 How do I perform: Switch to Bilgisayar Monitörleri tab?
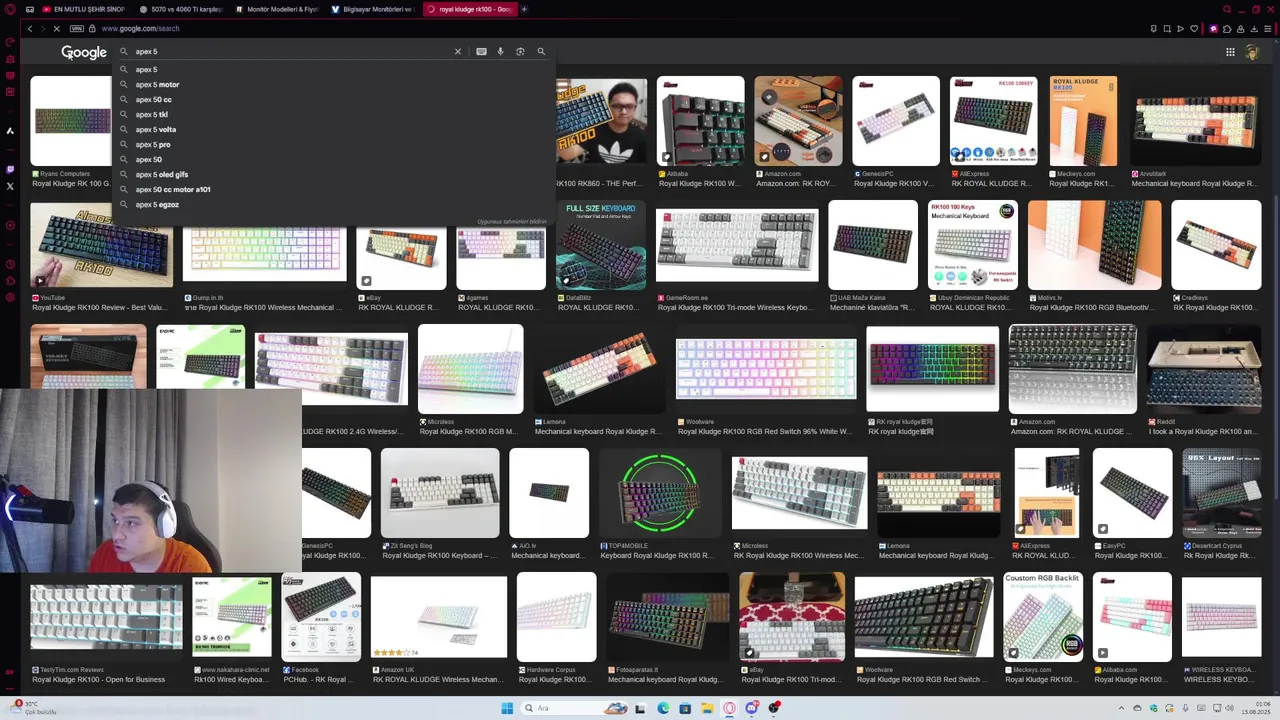click(374, 9)
